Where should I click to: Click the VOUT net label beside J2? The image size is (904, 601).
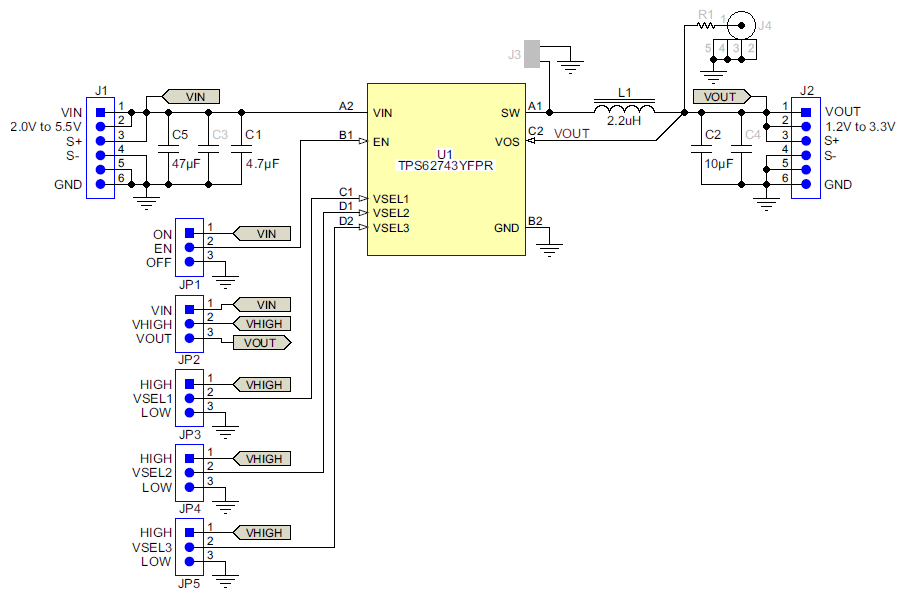(724, 97)
